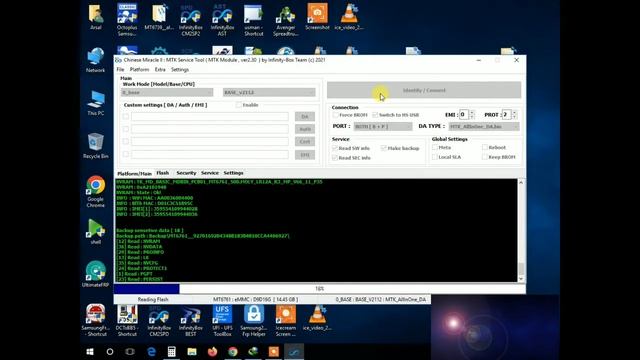Enable the Local SLA checkbox
The height and width of the screenshot is (360, 640).
[435, 157]
